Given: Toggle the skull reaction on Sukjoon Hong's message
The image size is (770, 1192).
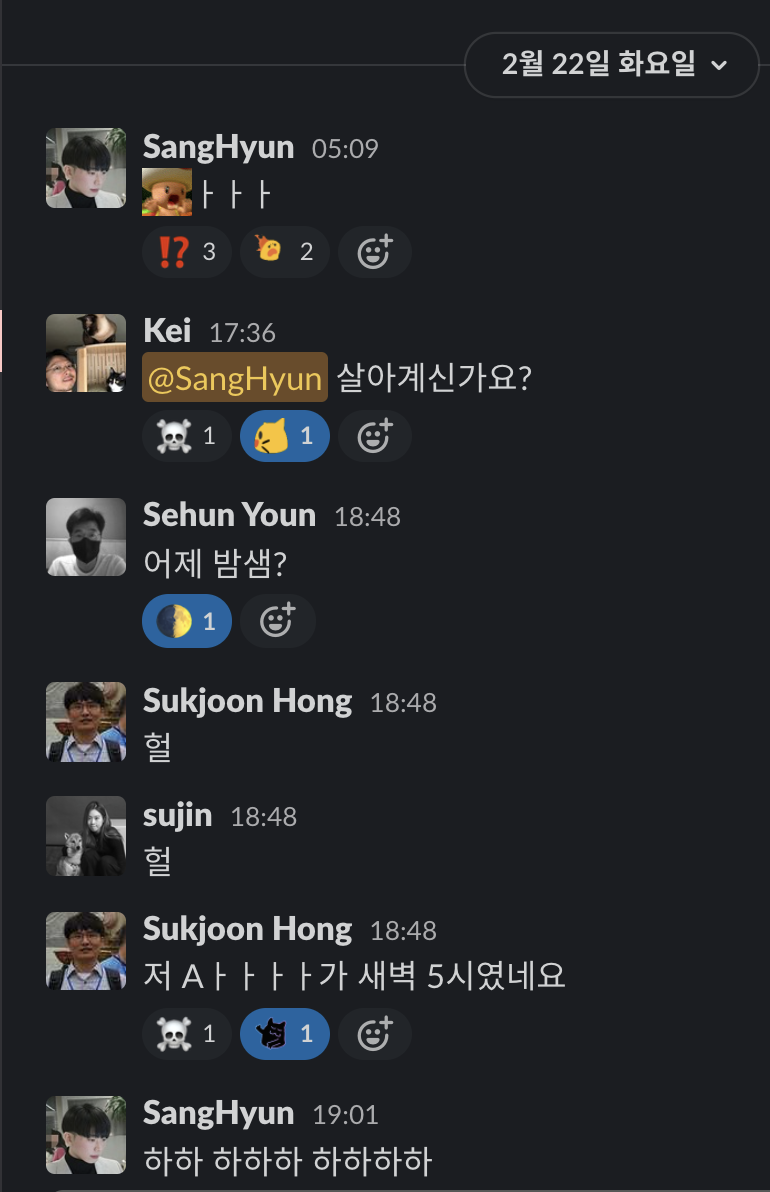Looking at the screenshot, I should (x=187, y=1034).
